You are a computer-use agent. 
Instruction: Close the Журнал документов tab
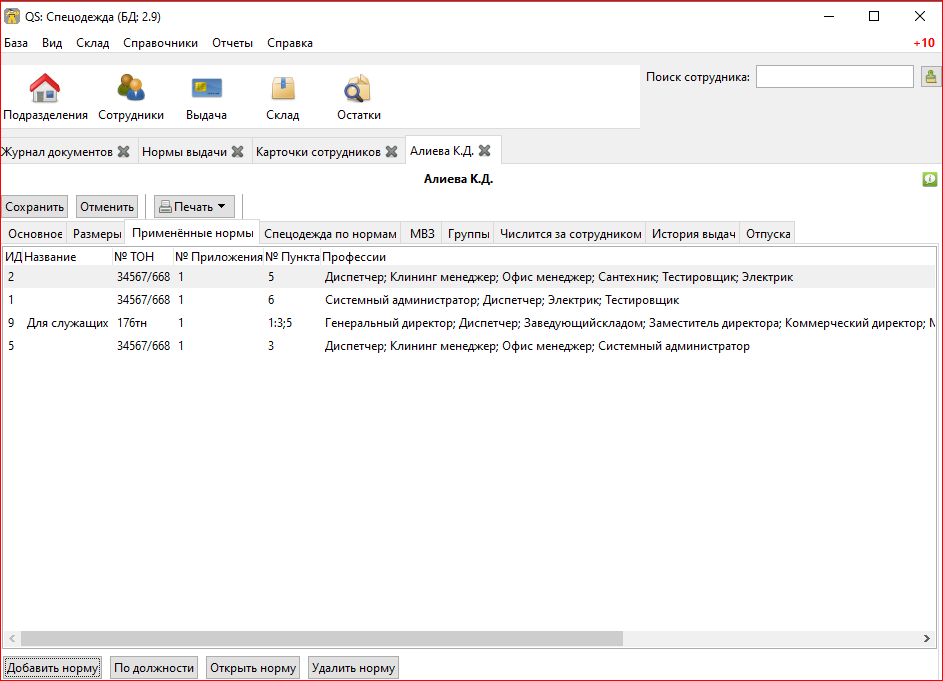tap(124, 152)
